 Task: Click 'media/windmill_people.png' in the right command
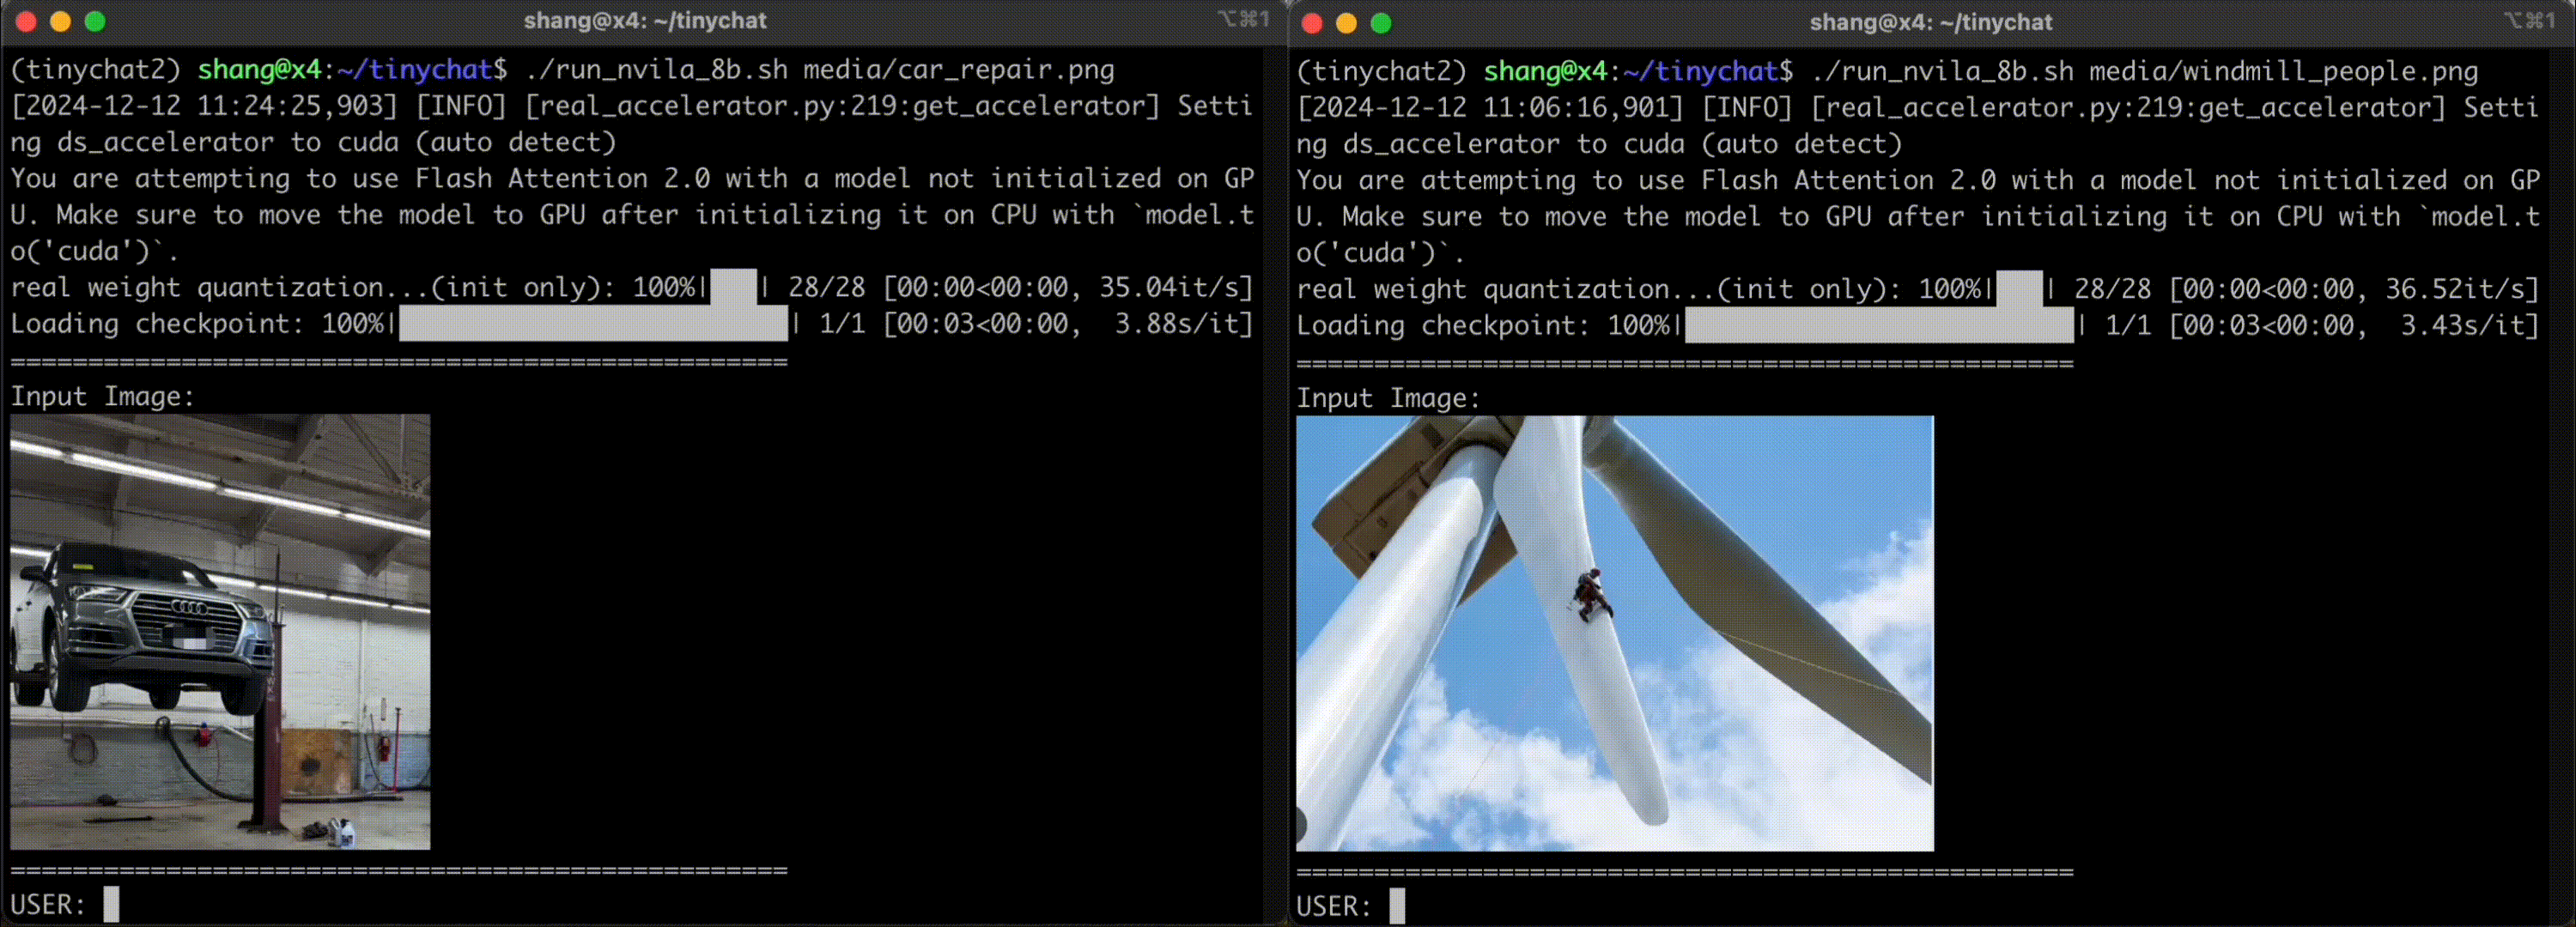[x=2283, y=72]
